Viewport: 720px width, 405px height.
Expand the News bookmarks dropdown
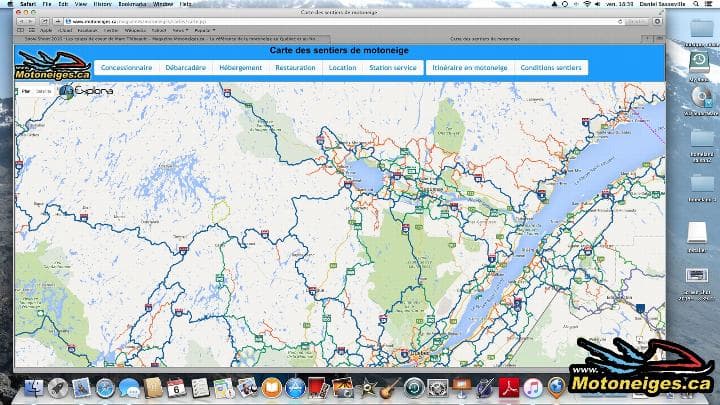coord(180,30)
